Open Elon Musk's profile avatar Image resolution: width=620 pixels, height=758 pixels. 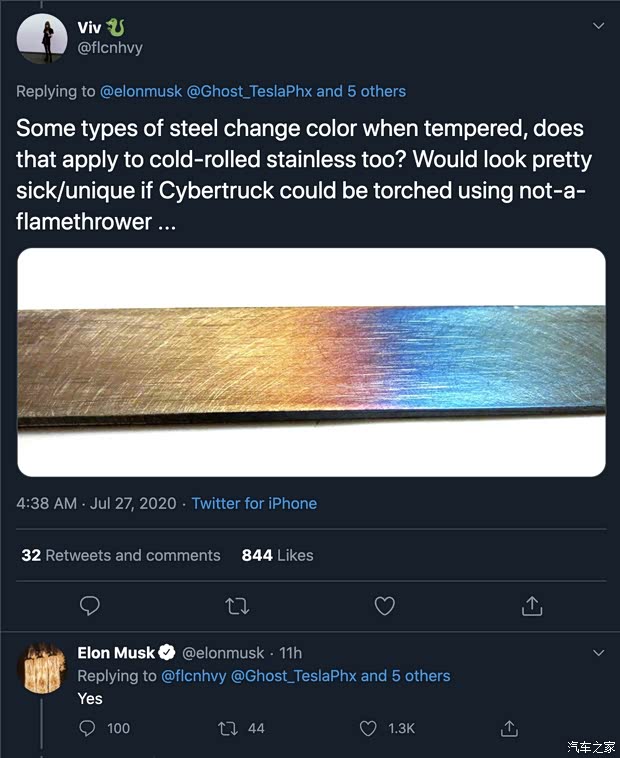click(42, 669)
